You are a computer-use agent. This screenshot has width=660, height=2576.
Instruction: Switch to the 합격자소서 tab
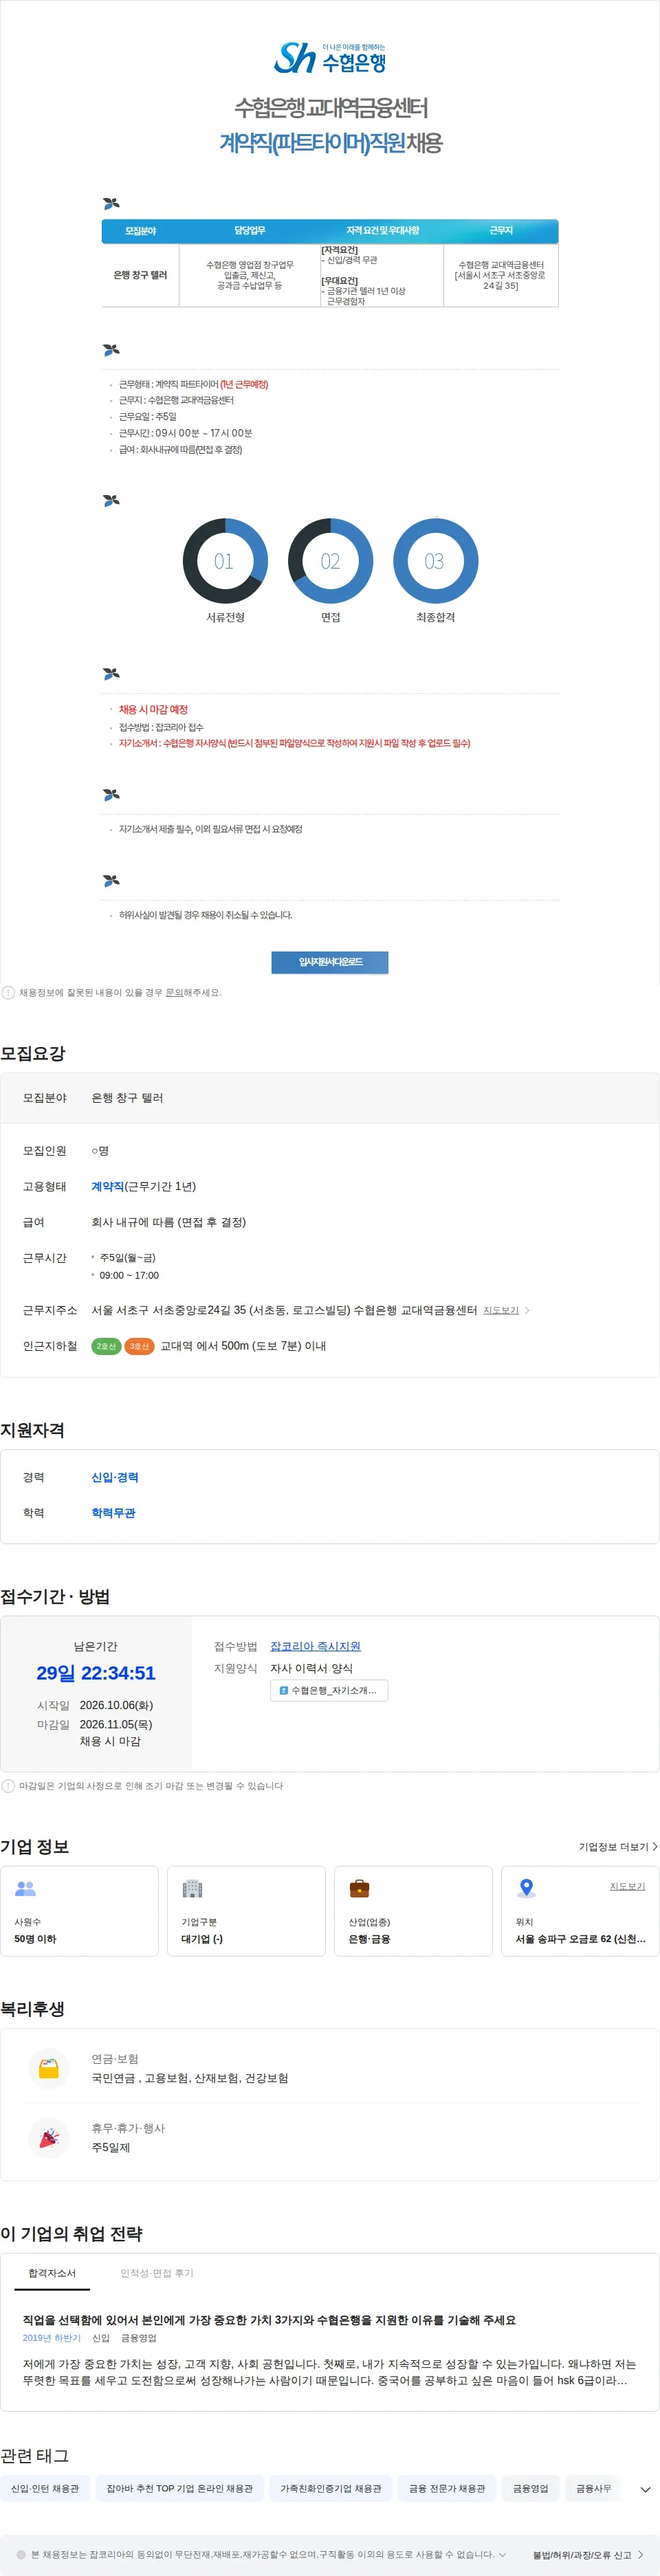coord(52,2273)
